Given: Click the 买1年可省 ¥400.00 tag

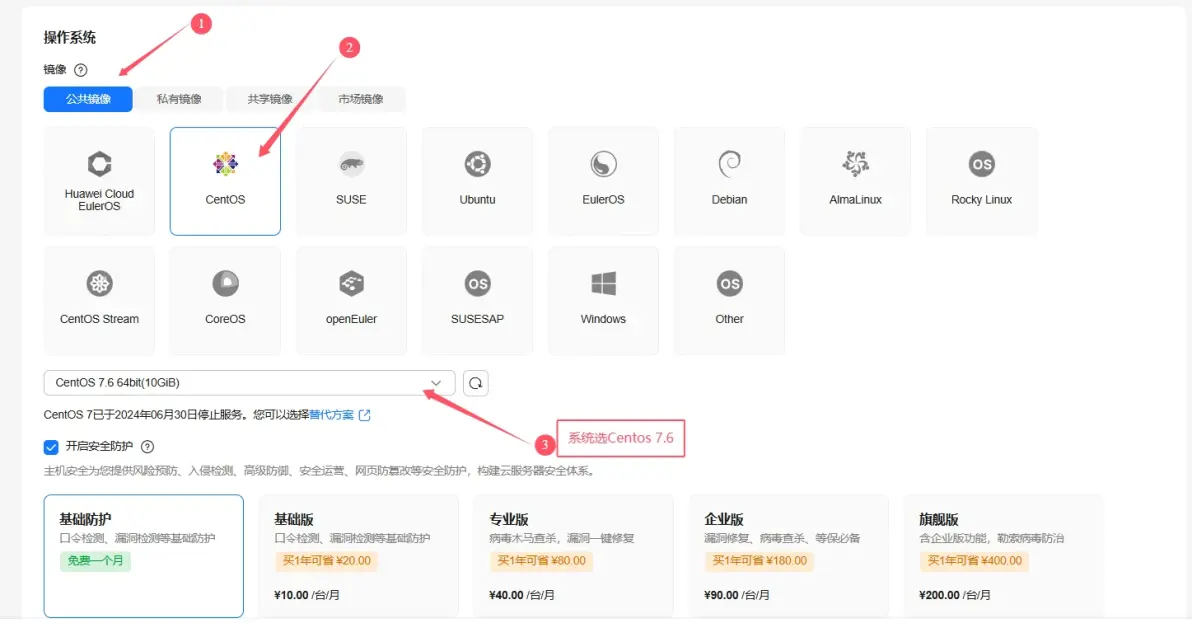Looking at the screenshot, I should 975,561.
